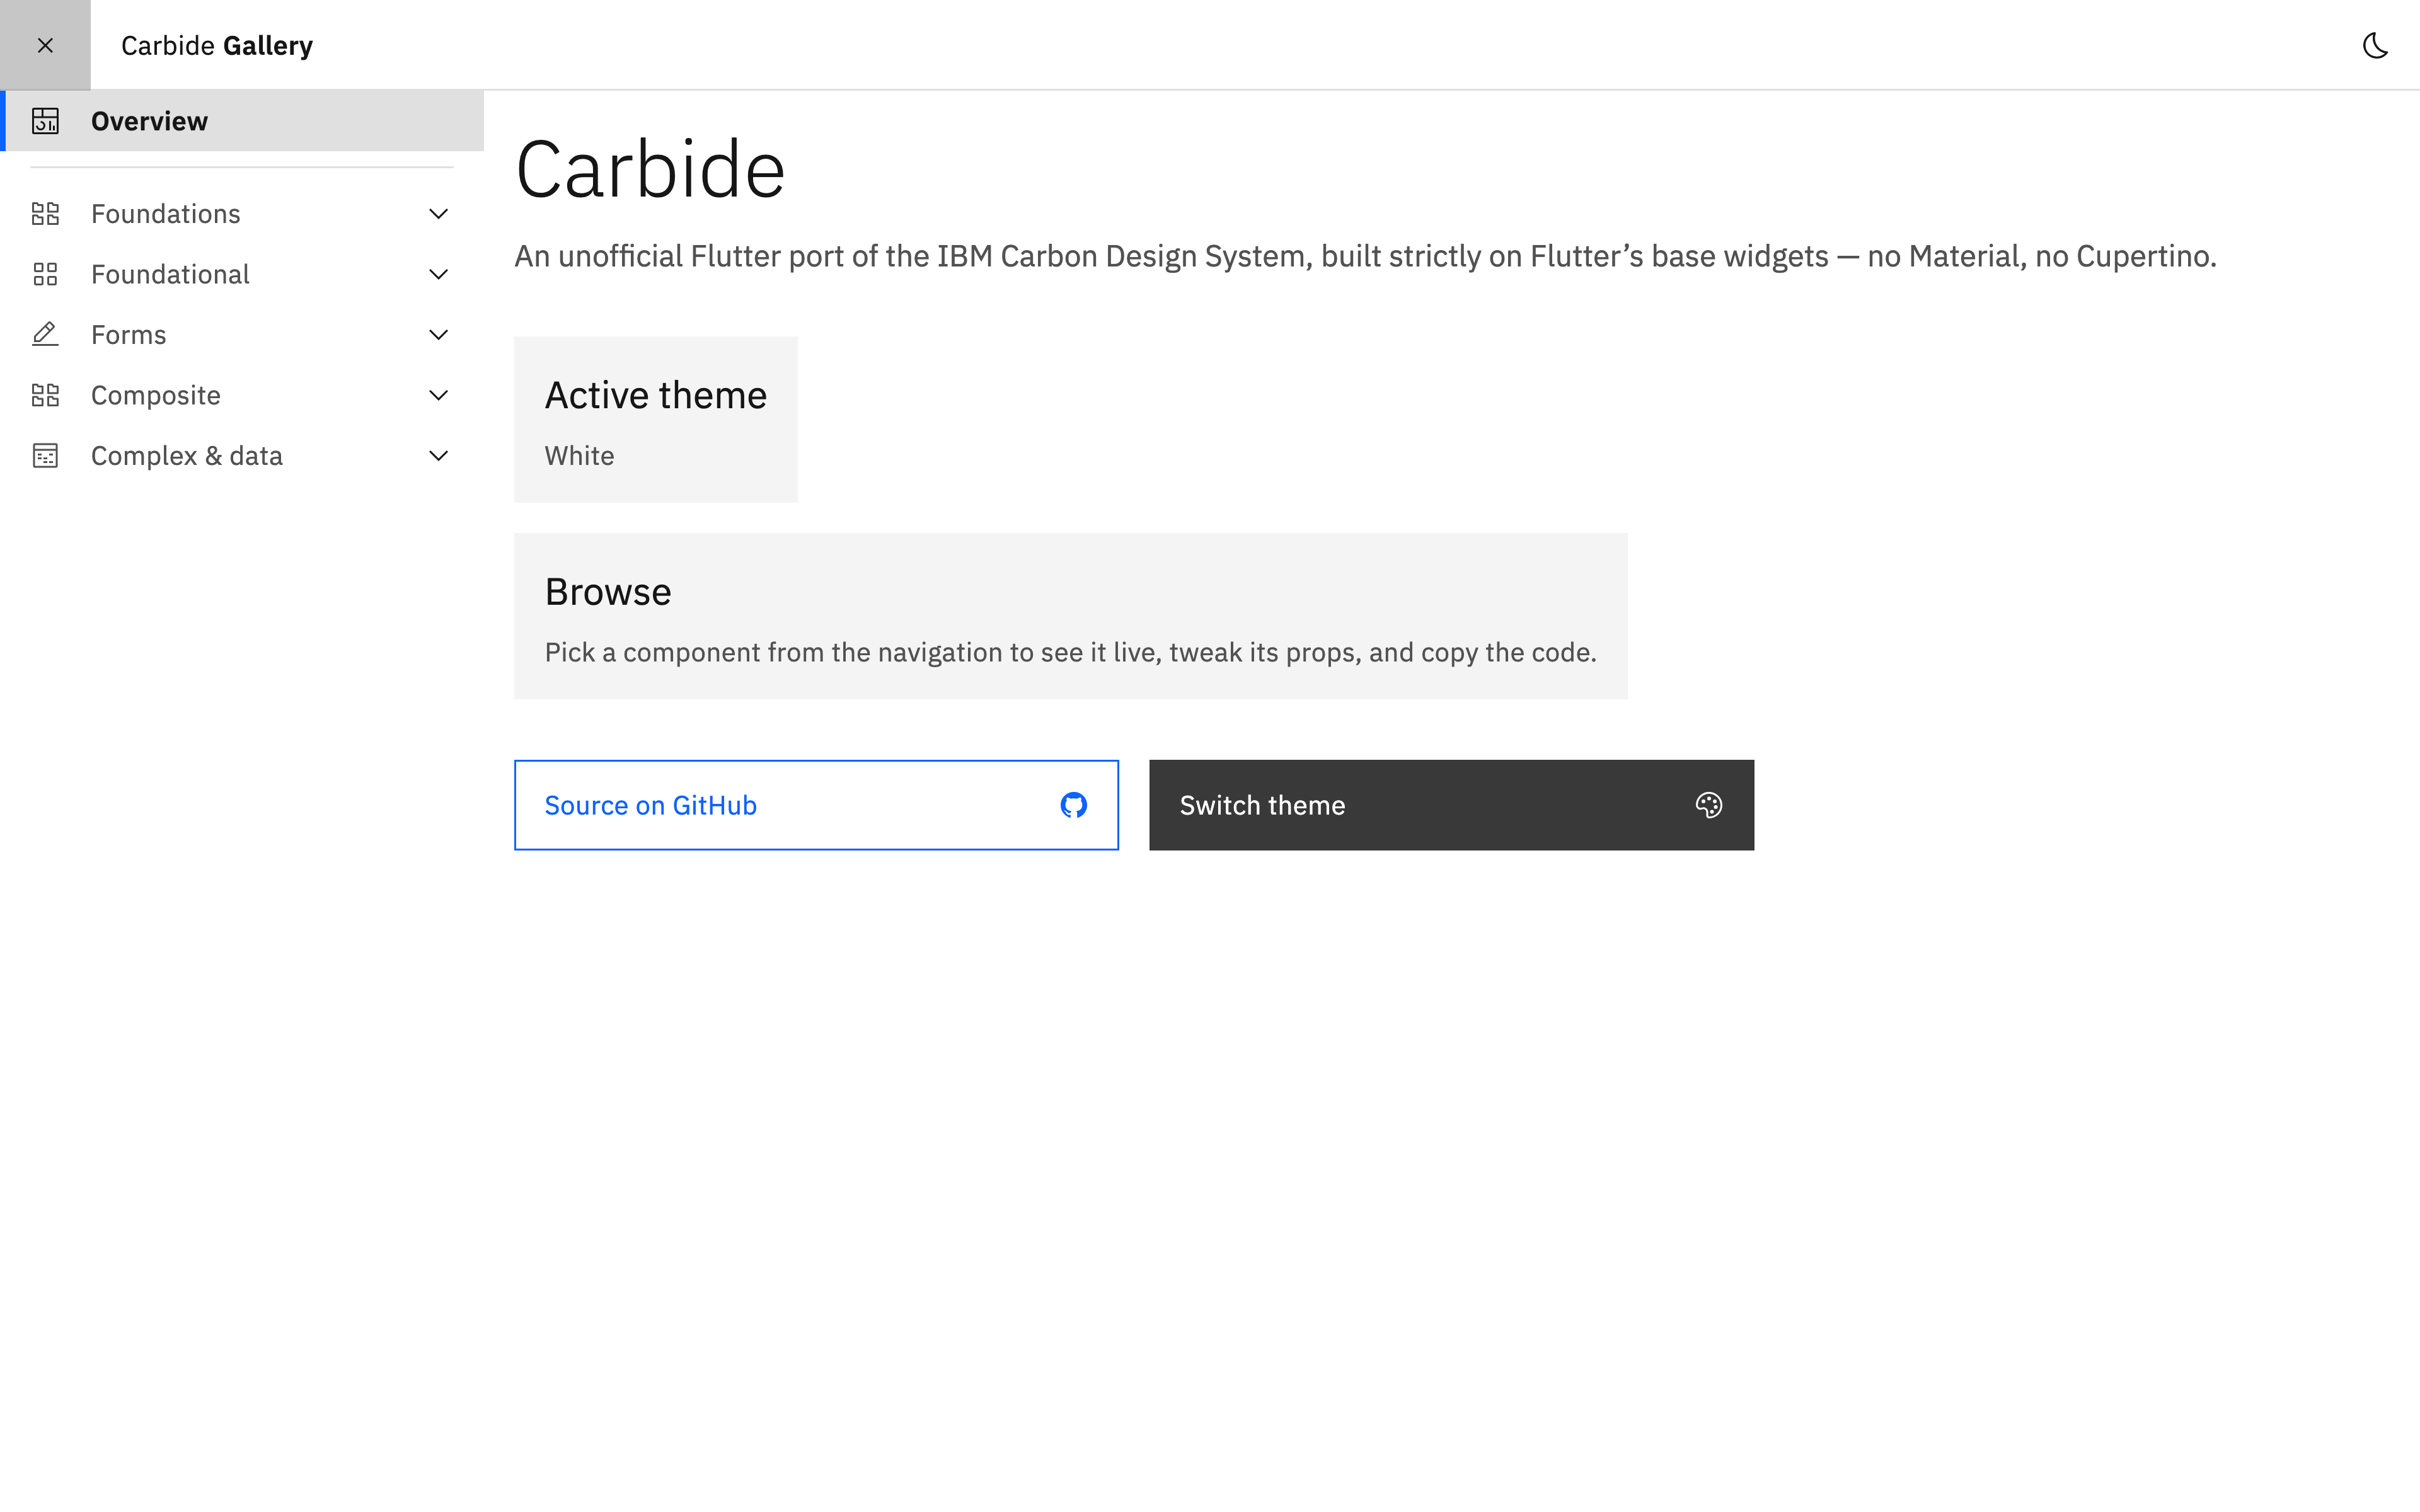Viewport: 2420px width, 1512px height.
Task: Click the Switch theme button
Action: coord(1451,805)
